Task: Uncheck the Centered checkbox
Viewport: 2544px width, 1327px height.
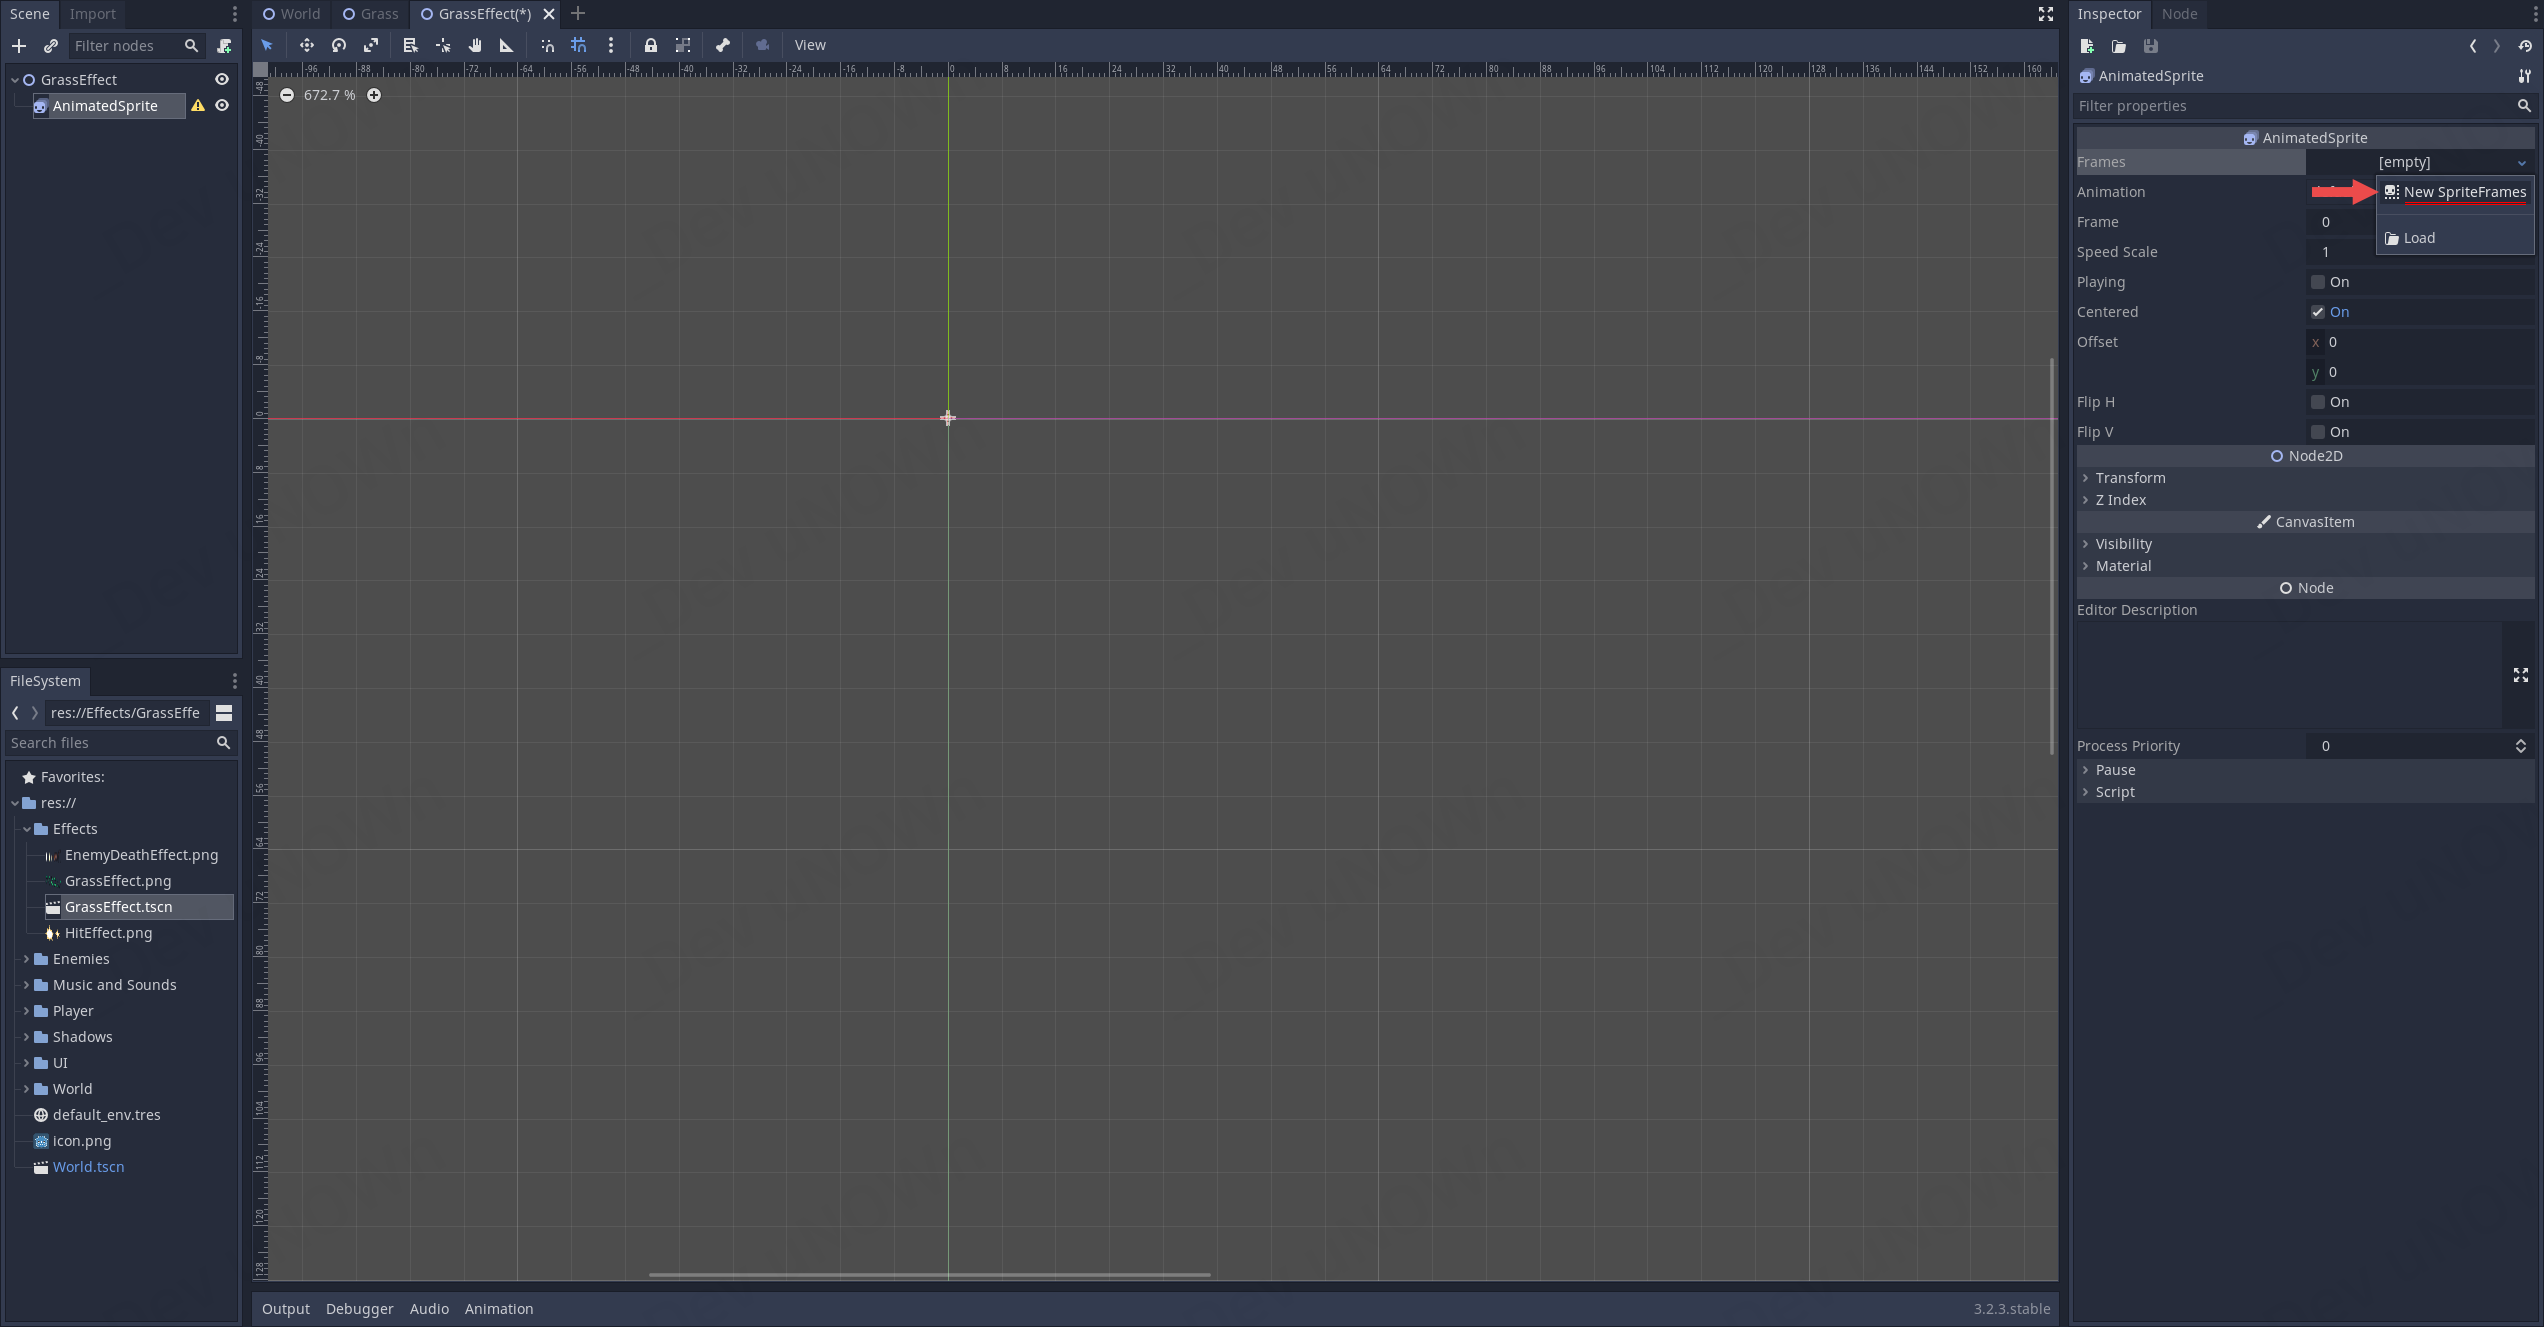Action: click(x=2318, y=312)
